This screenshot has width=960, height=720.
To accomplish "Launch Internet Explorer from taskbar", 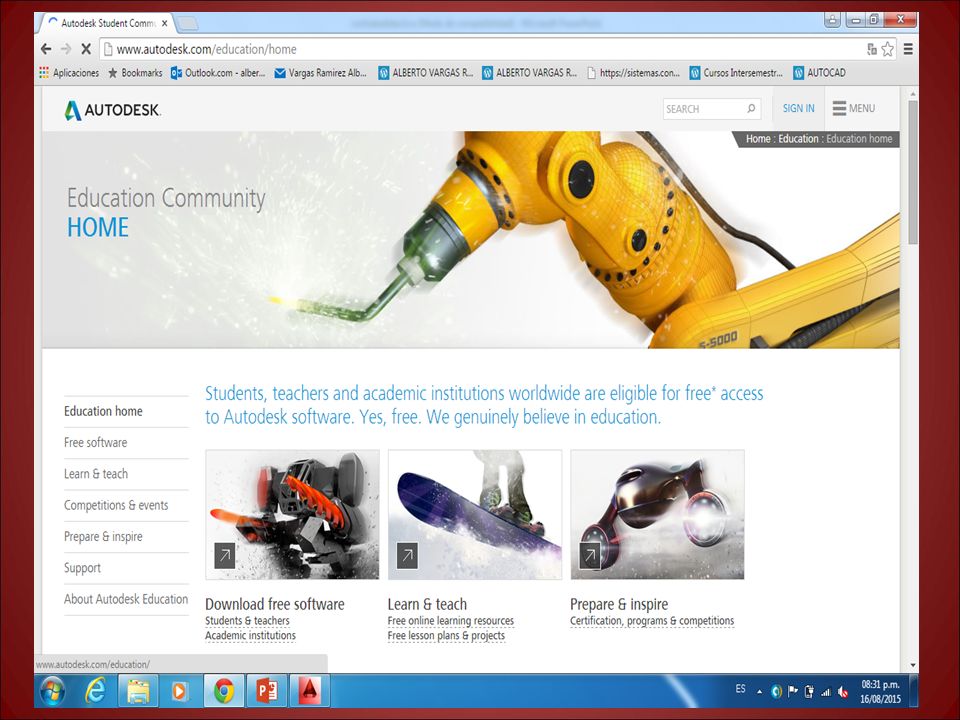I will pyautogui.click(x=96, y=691).
